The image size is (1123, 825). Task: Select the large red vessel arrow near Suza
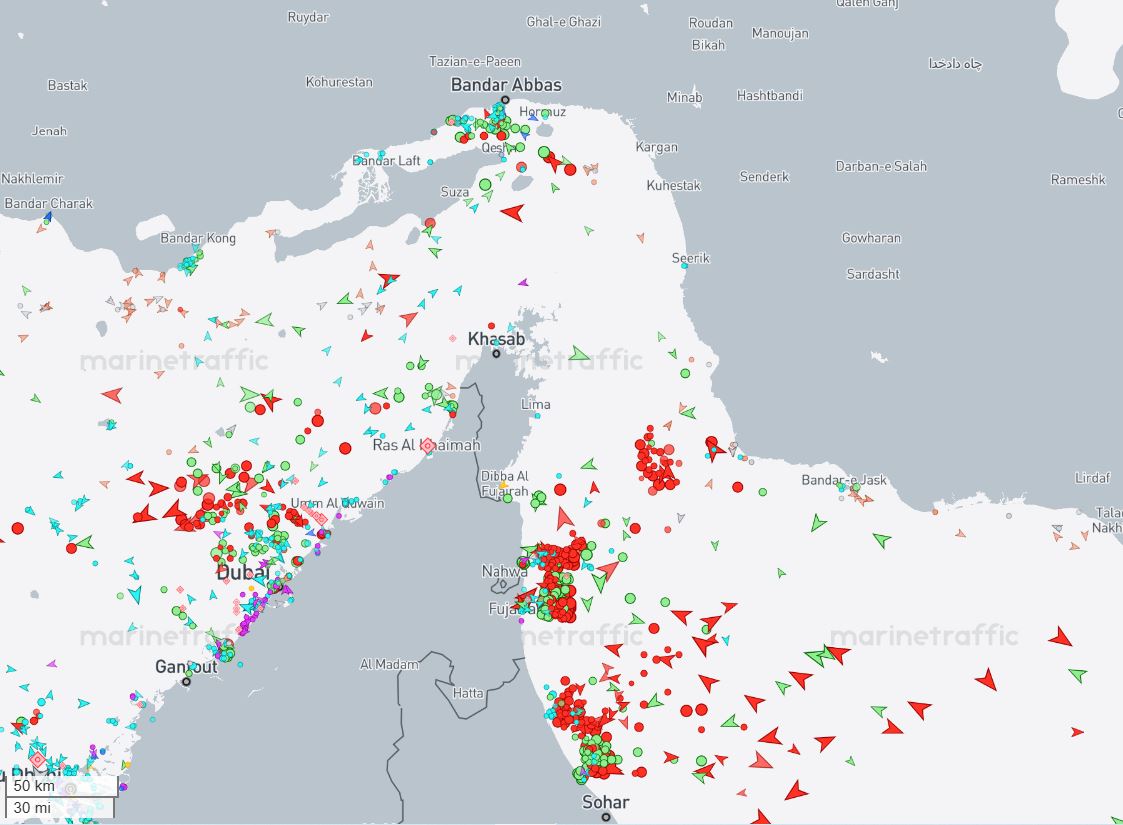513,213
